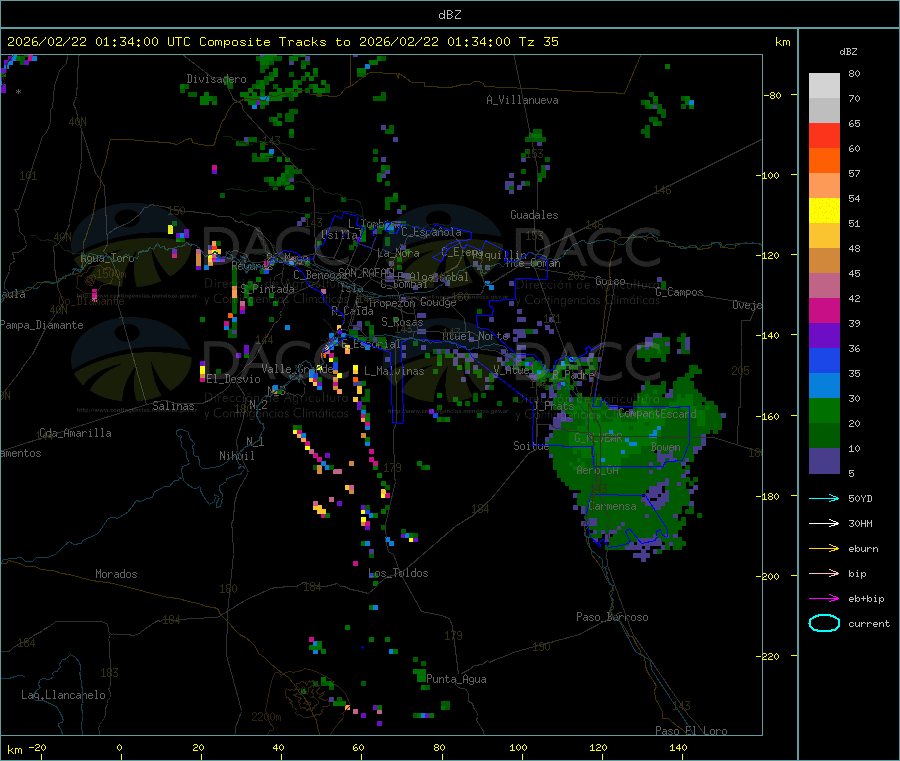Click the 'Morados' map label
Screen dimensions: 900x761
(x=116, y=574)
